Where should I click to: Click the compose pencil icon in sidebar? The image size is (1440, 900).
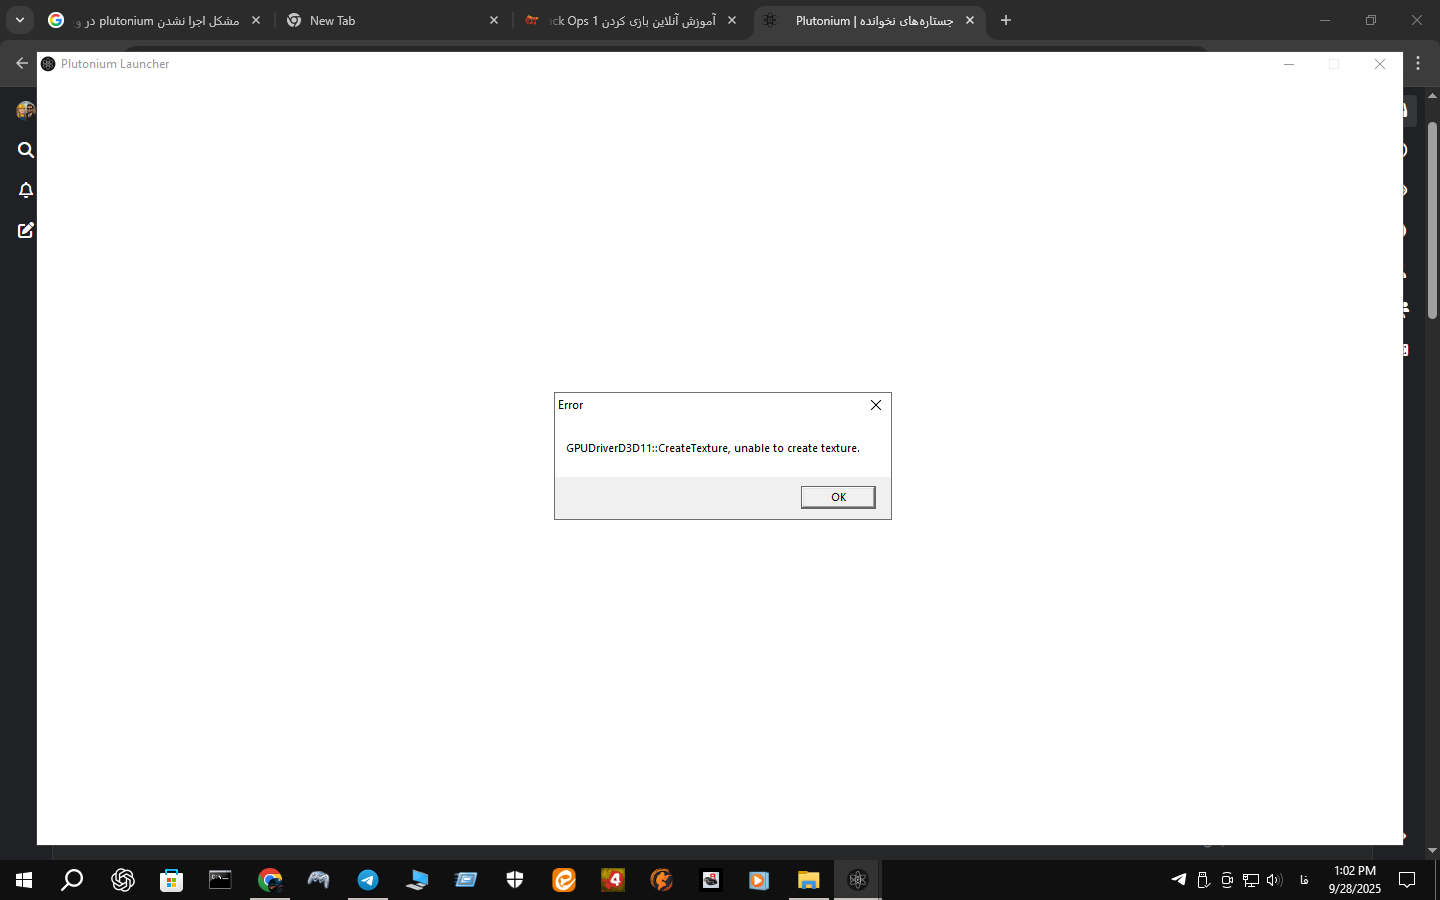point(26,230)
